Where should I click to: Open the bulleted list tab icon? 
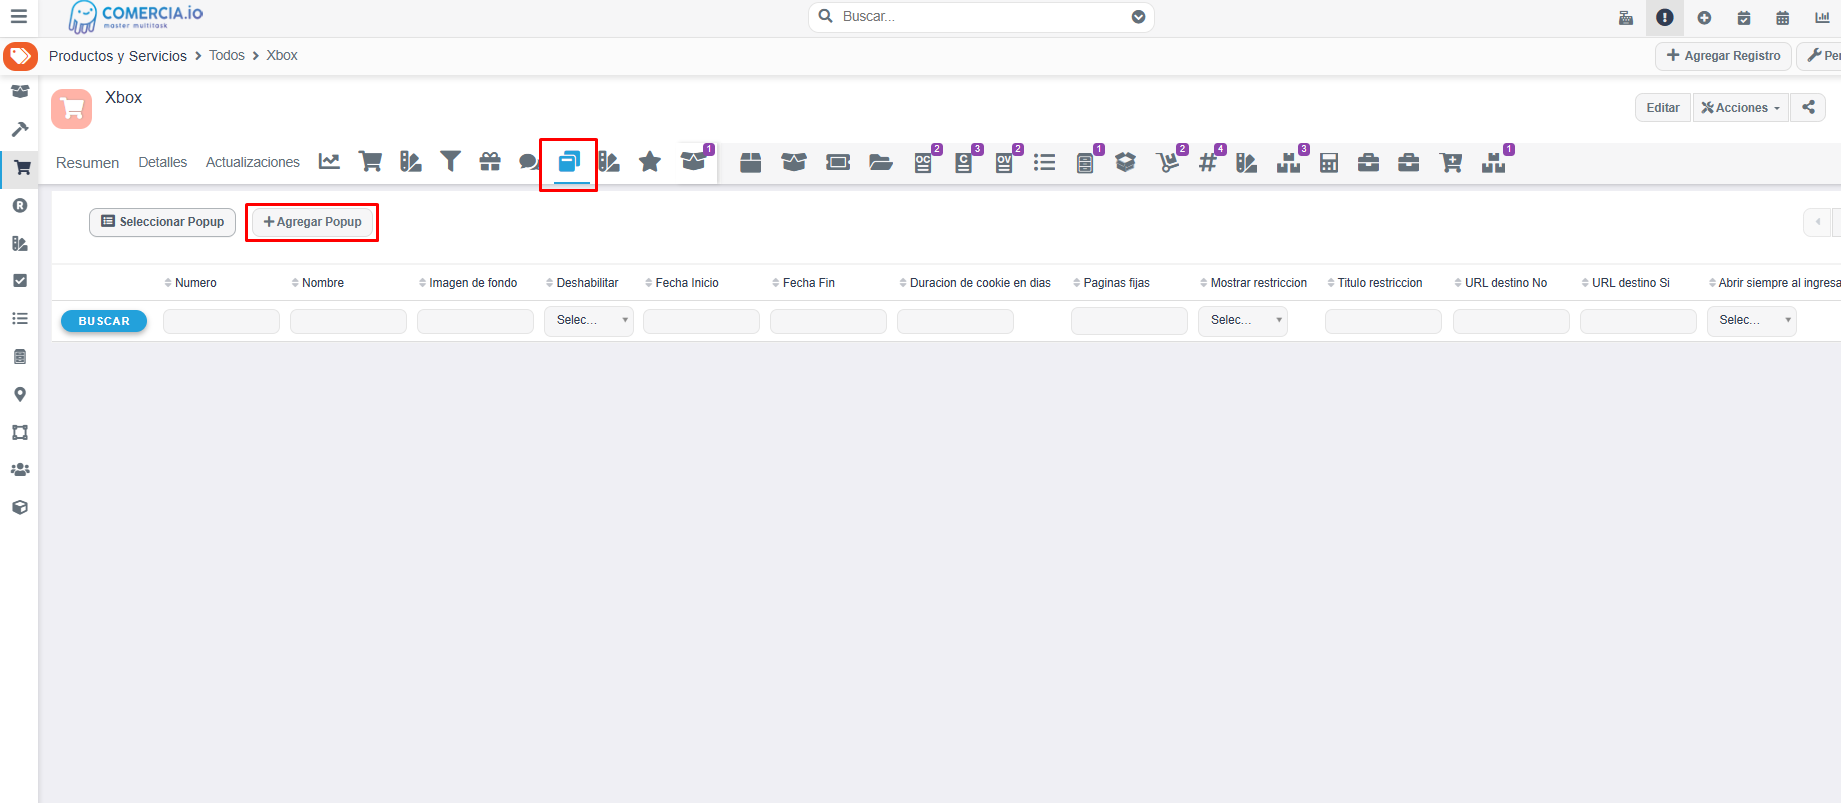tap(1045, 163)
